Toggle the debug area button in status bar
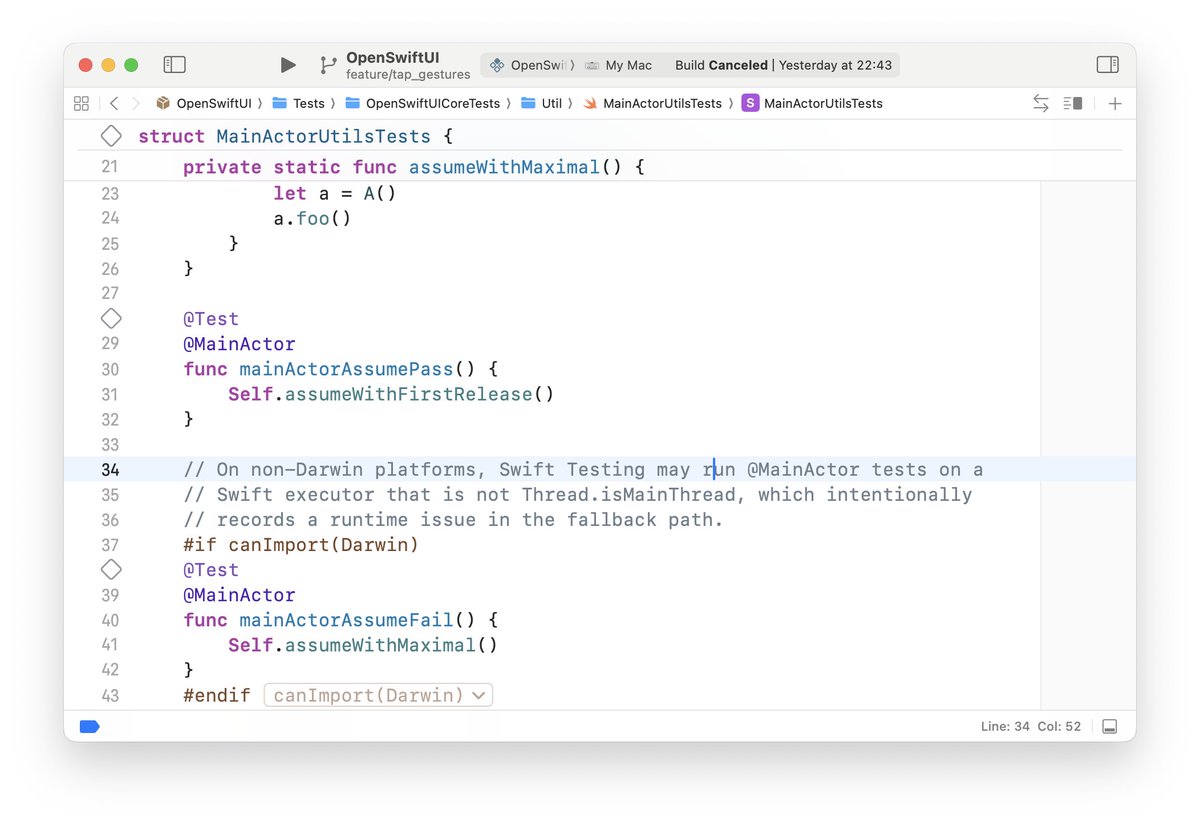1200x826 pixels. coord(1109,727)
